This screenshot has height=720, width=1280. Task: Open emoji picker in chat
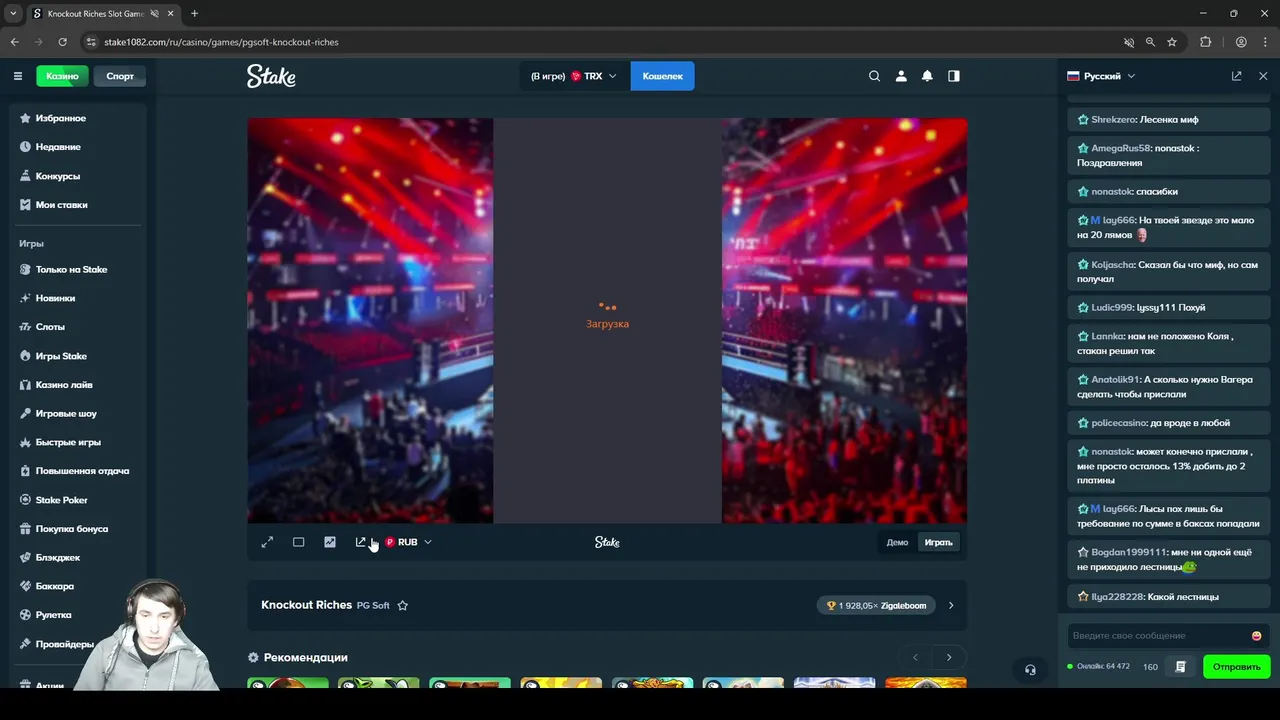(x=1257, y=636)
